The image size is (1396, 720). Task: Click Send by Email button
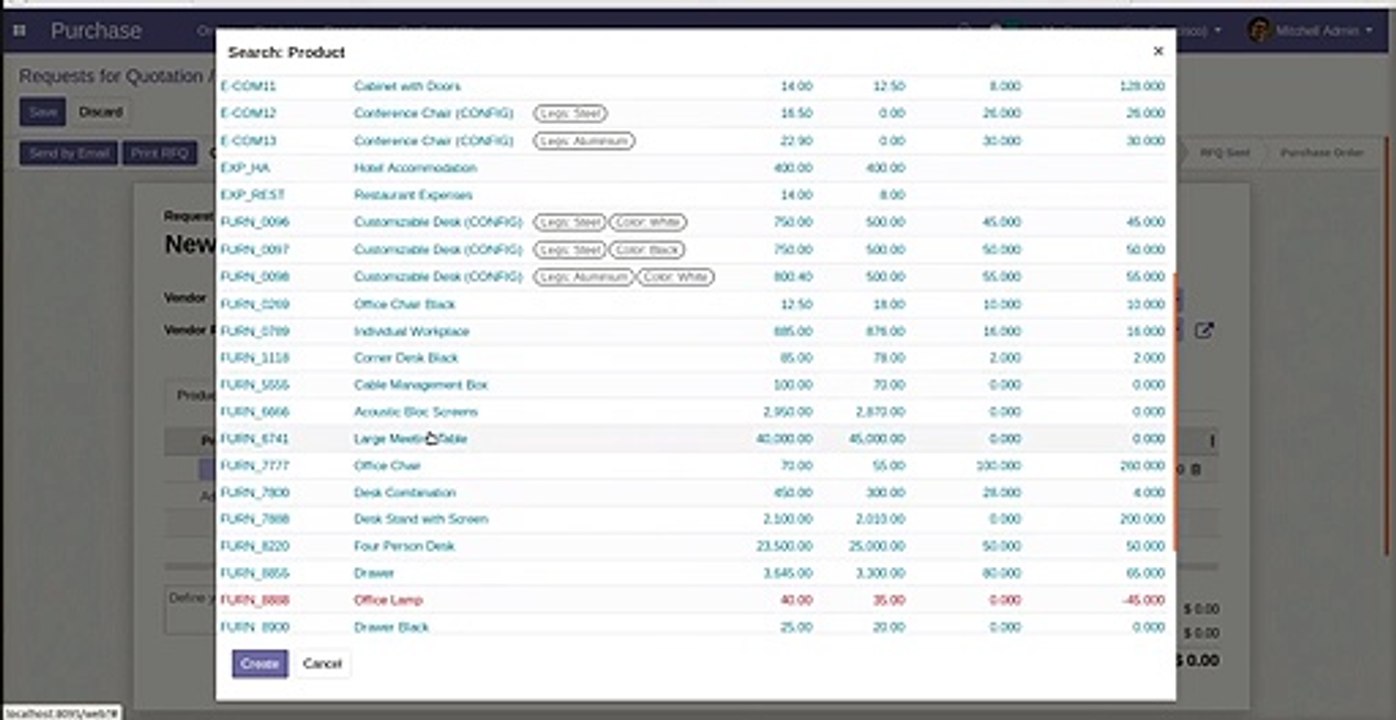pos(69,153)
